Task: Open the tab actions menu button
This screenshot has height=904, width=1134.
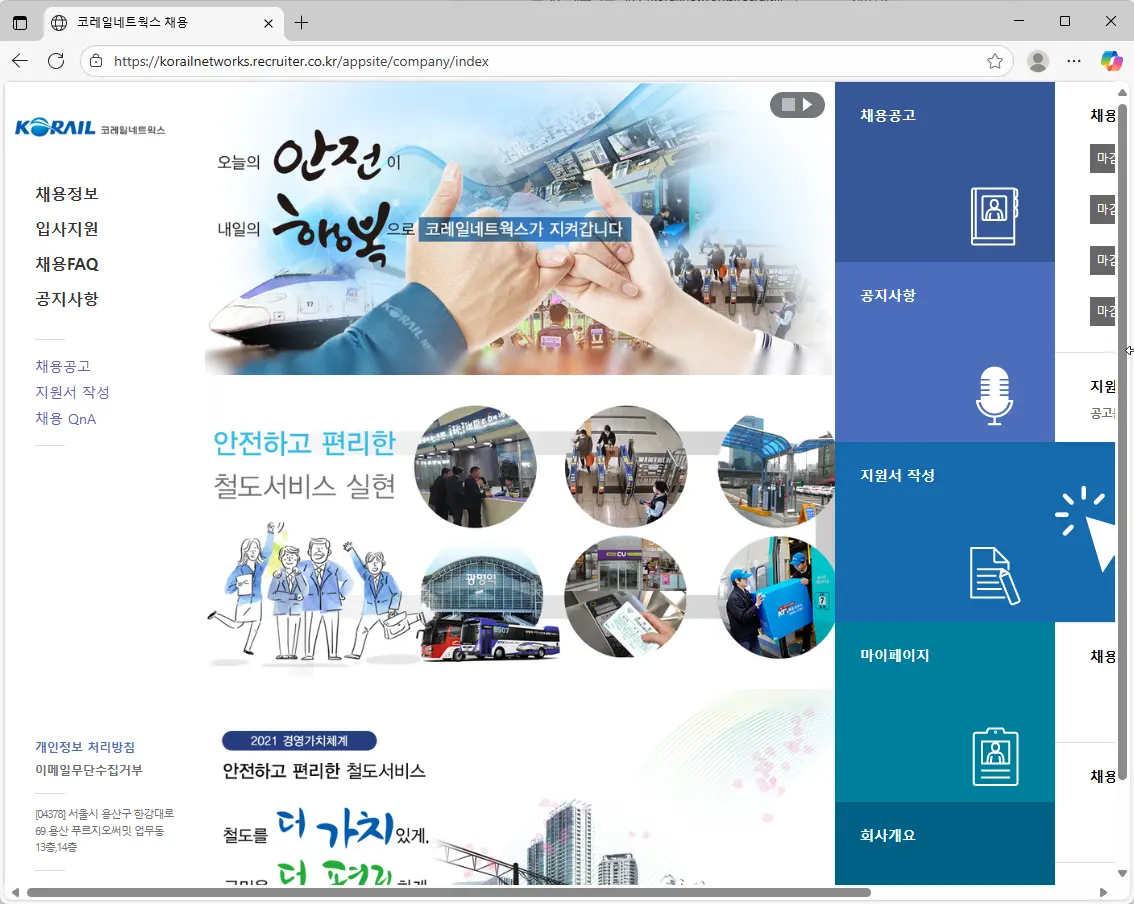Action: [20, 22]
